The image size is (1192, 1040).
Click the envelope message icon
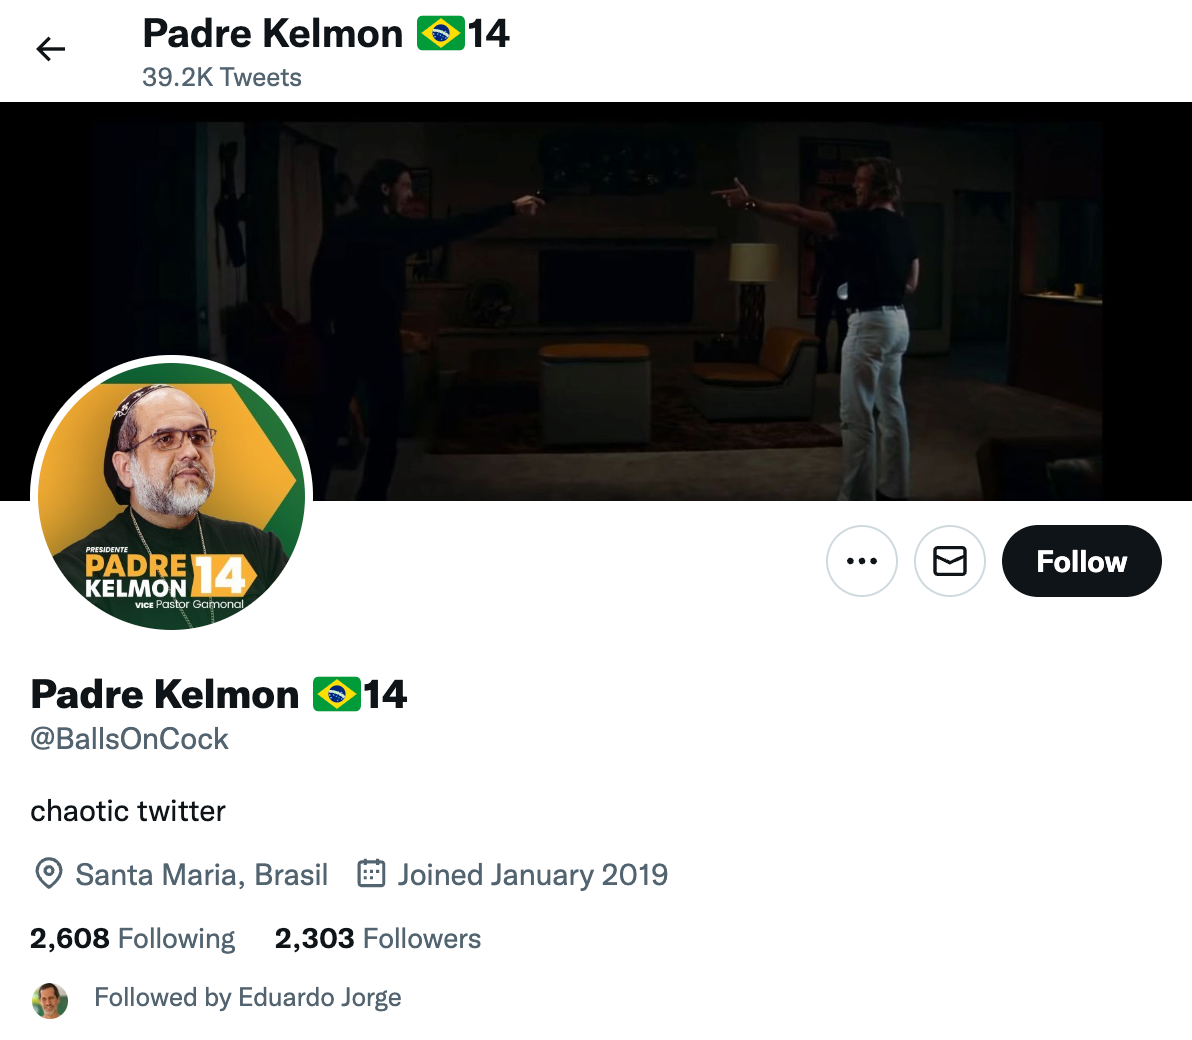point(949,561)
